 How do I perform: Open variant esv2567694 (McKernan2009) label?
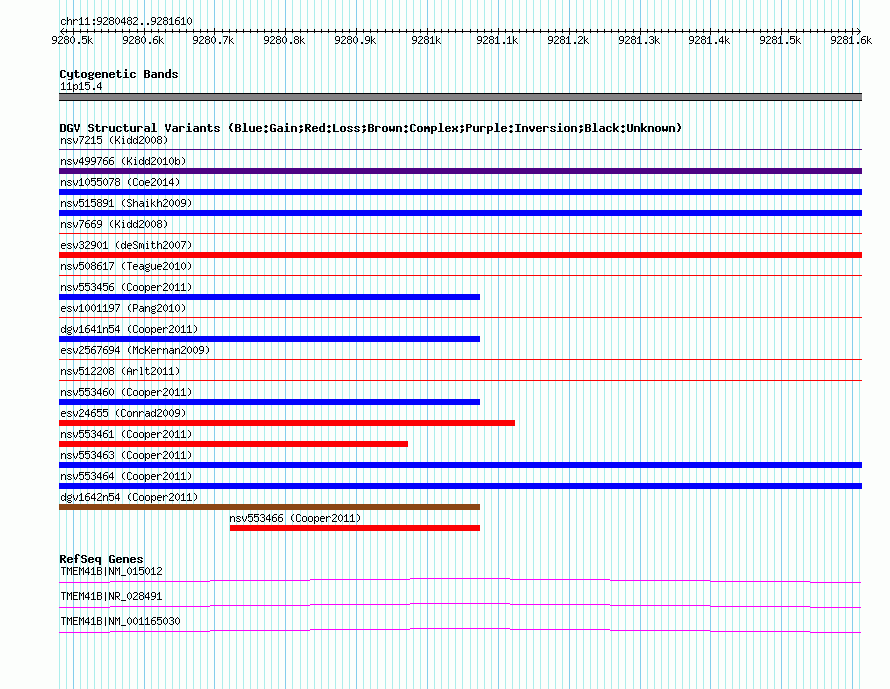coord(135,350)
